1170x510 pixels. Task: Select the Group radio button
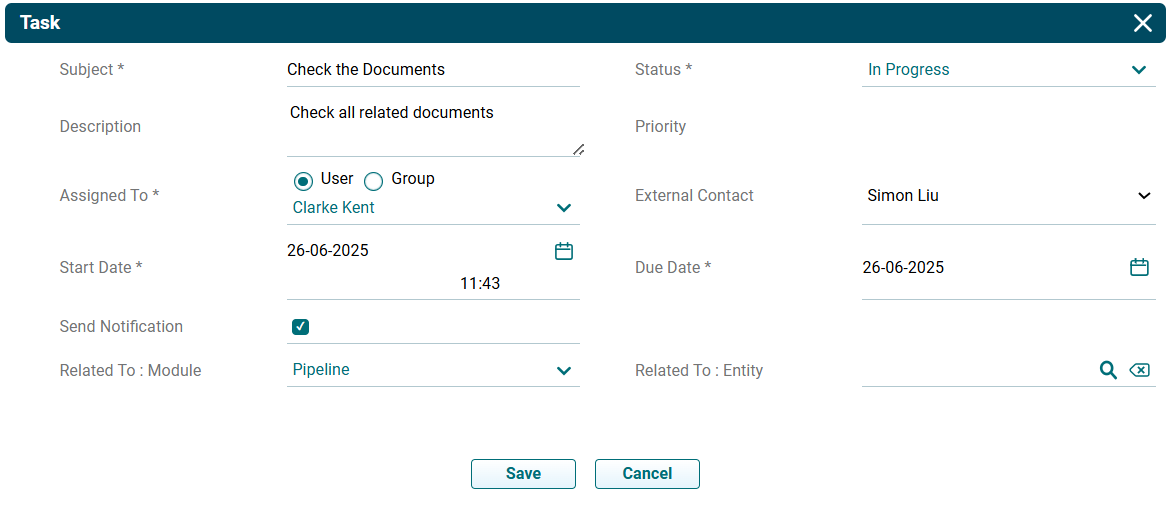373,181
